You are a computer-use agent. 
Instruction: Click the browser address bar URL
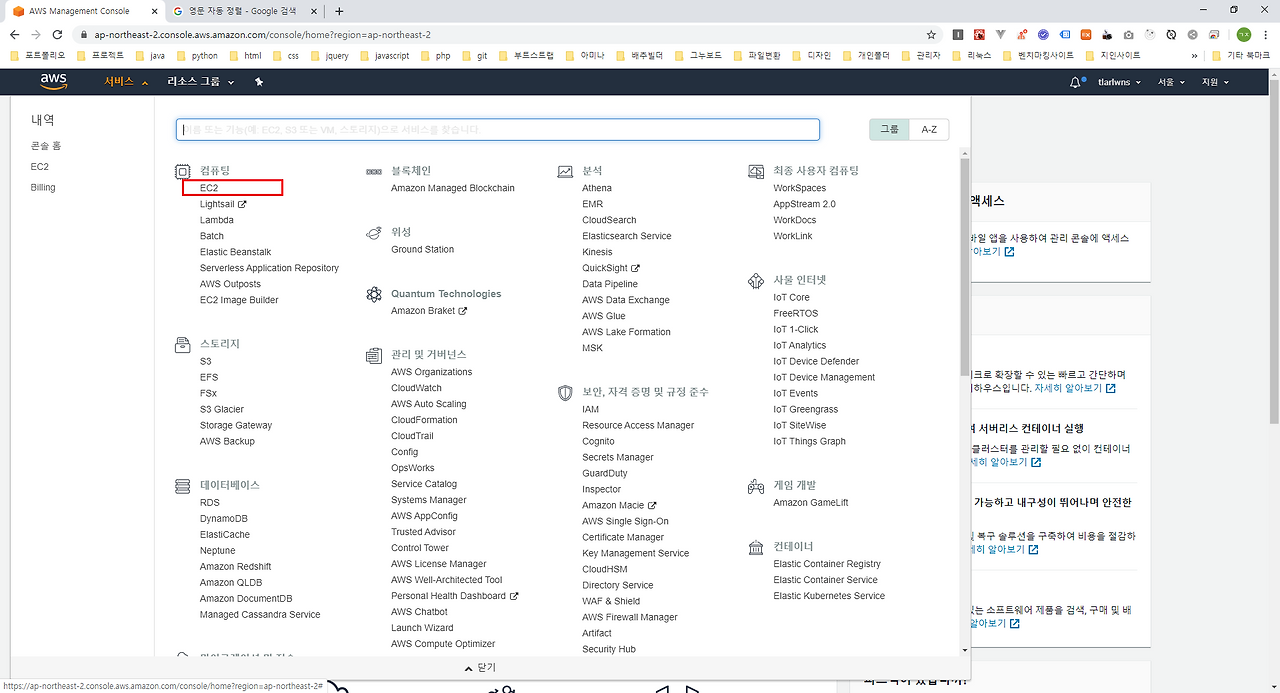(x=263, y=34)
